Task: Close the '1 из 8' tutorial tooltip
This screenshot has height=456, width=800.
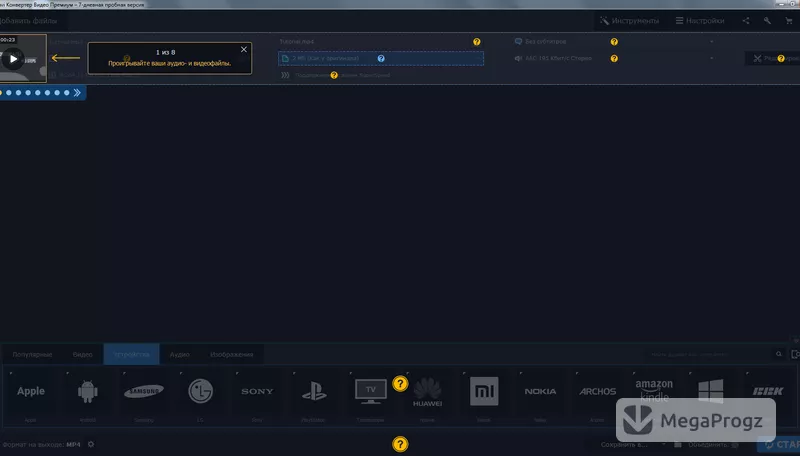Action: [244, 49]
